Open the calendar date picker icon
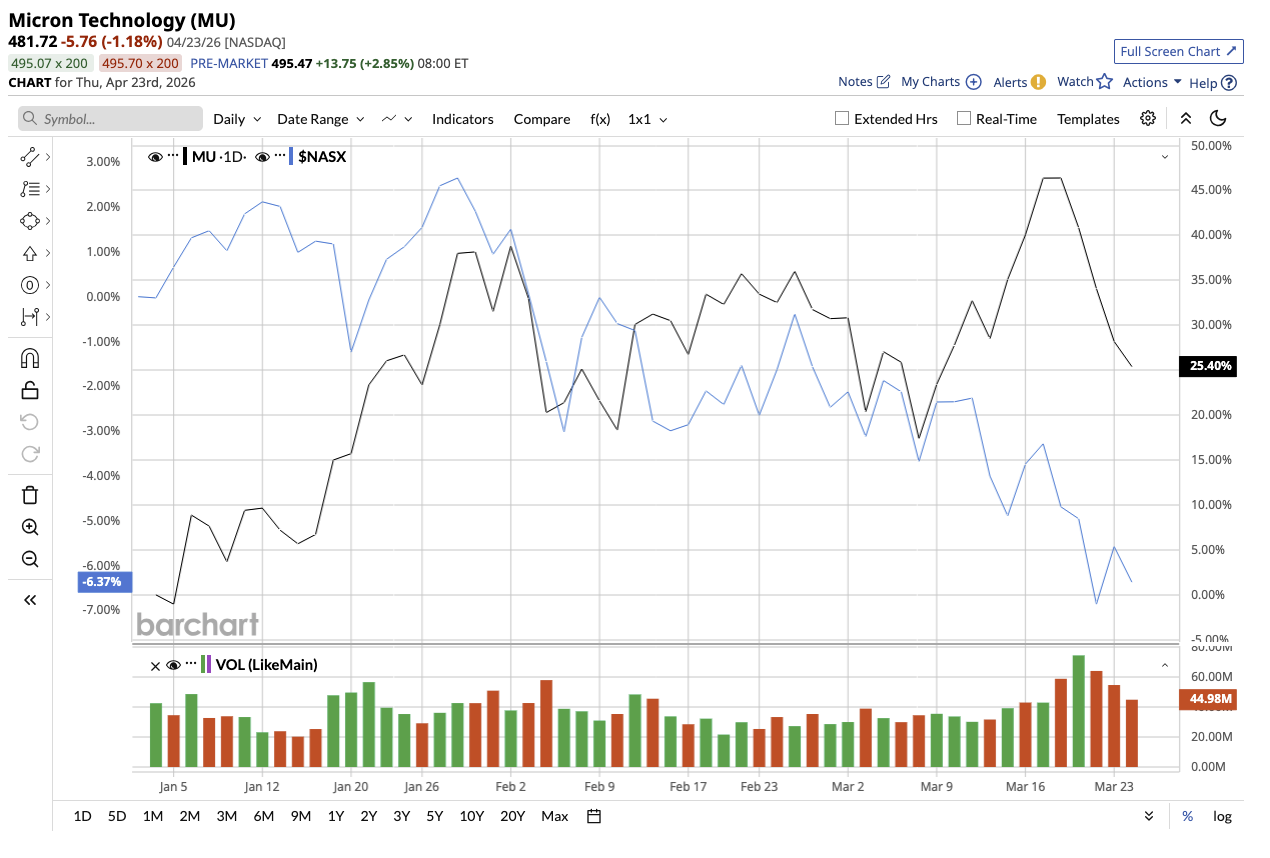The width and height of the screenshot is (1270, 858). (x=593, y=816)
